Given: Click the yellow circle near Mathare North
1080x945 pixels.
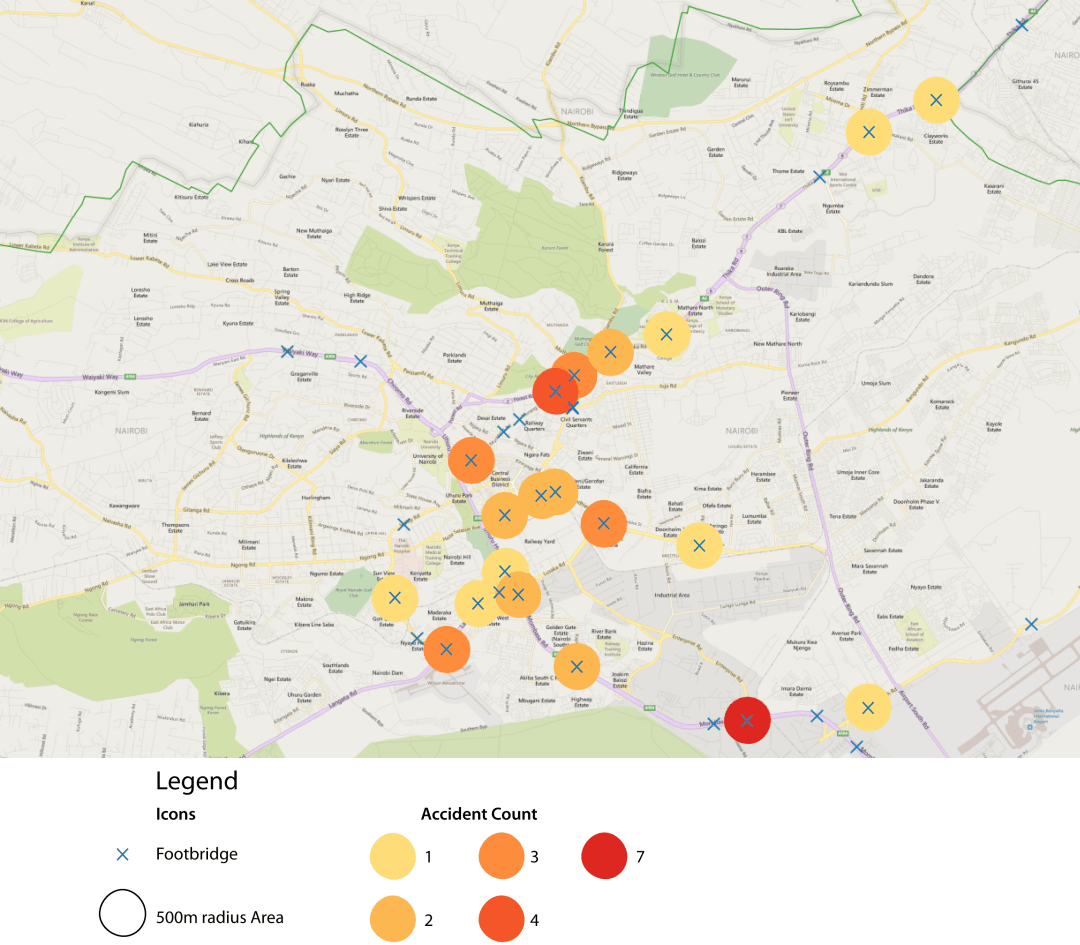Looking at the screenshot, I should point(666,334).
